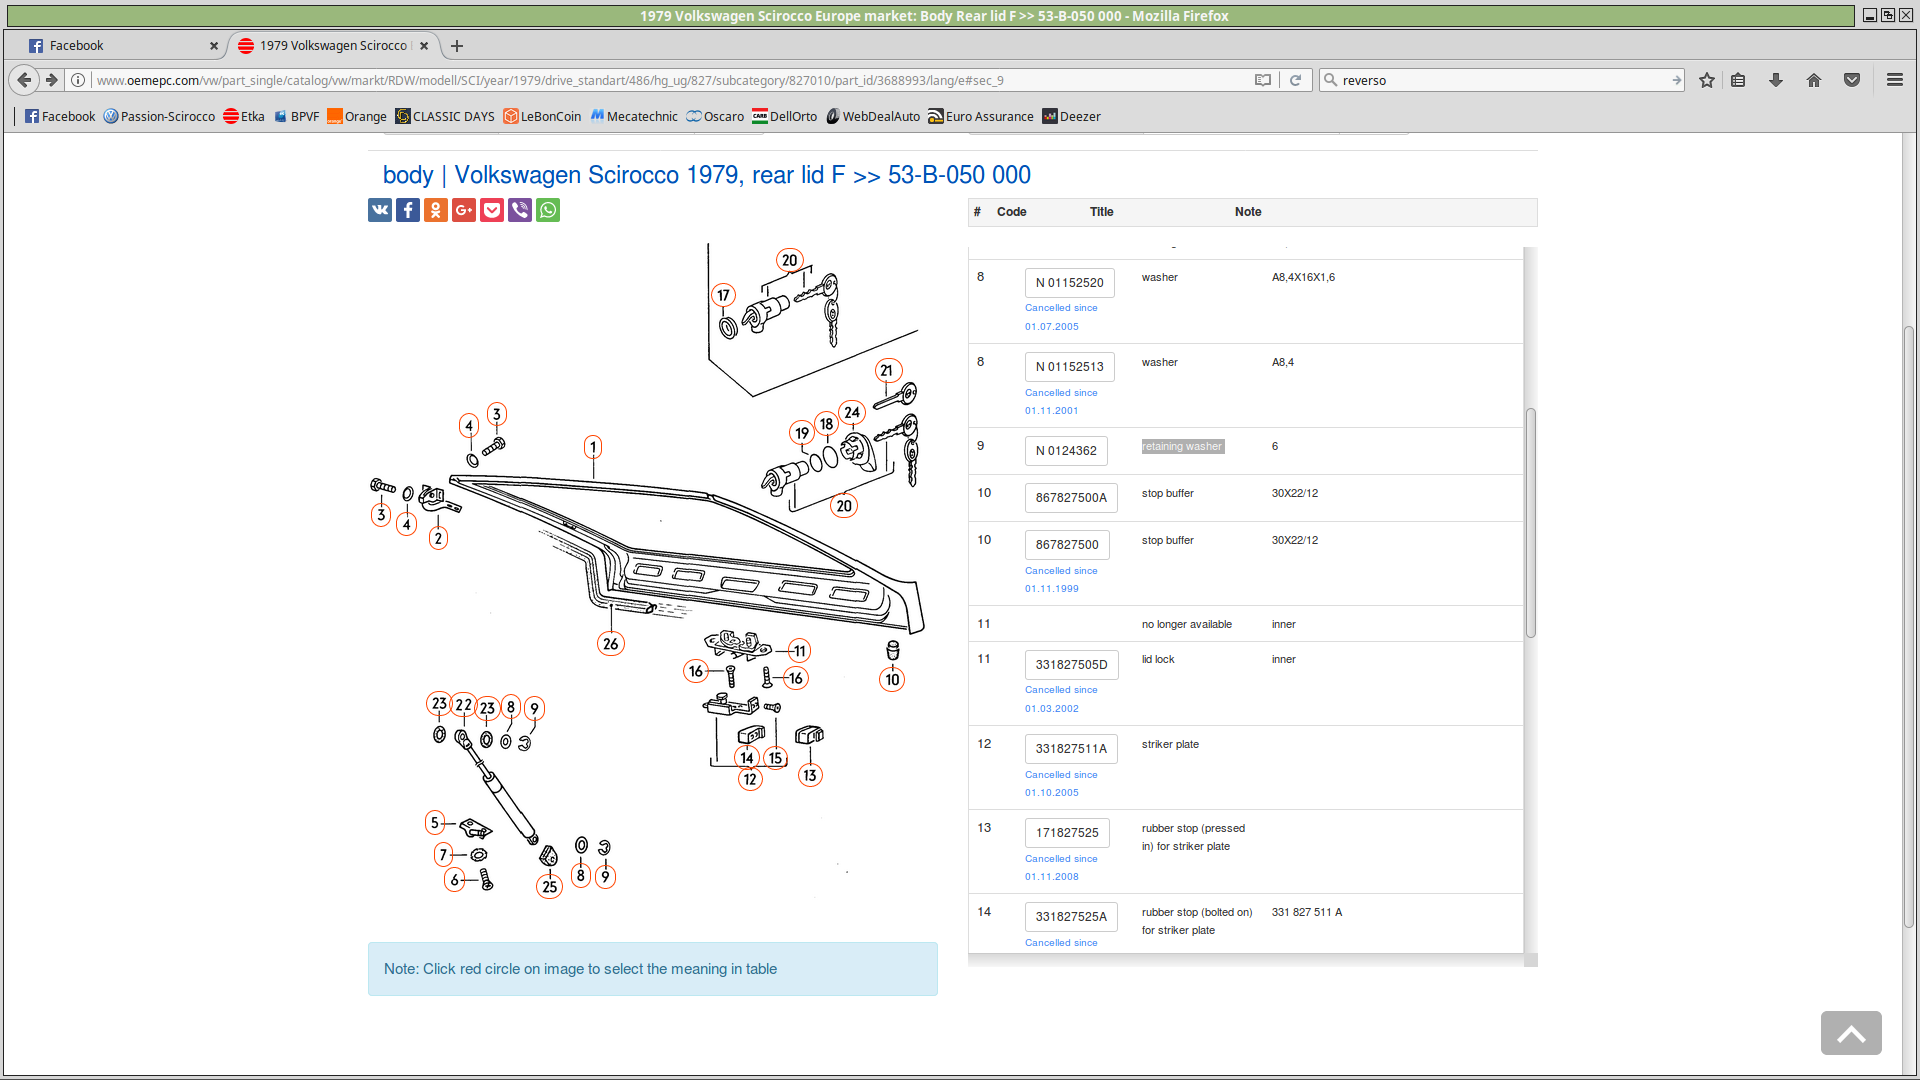
Task: Select red circle 26 on diagram
Action: pyautogui.click(x=610, y=644)
